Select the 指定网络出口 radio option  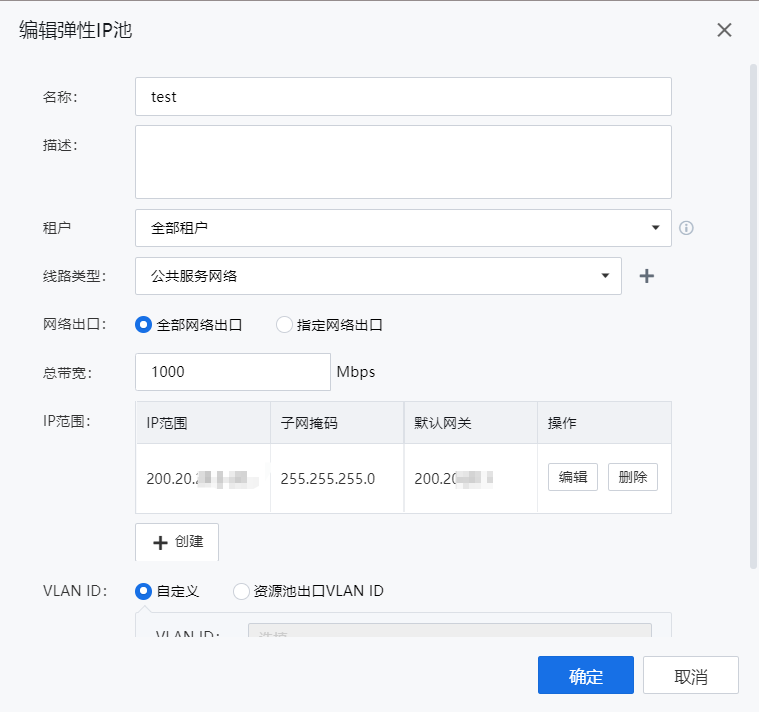pos(284,325)
